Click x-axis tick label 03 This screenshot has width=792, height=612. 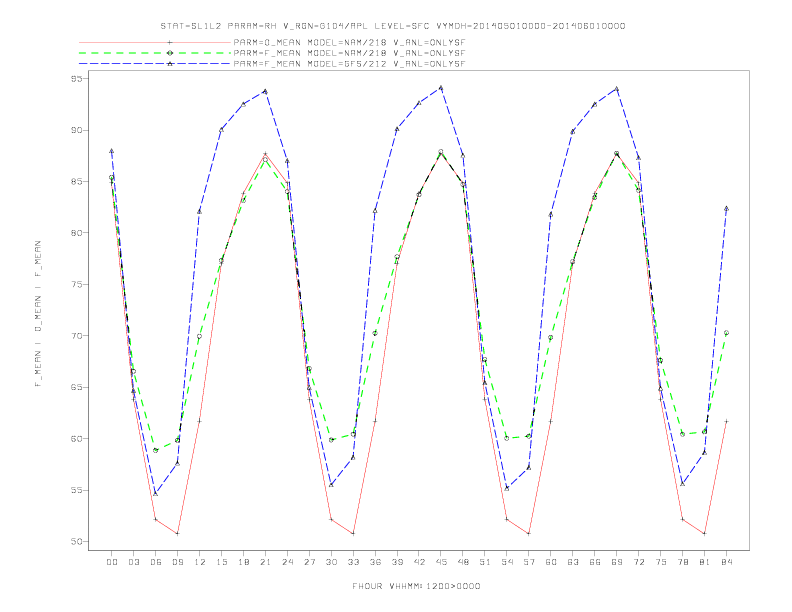[x=134, y=562]
